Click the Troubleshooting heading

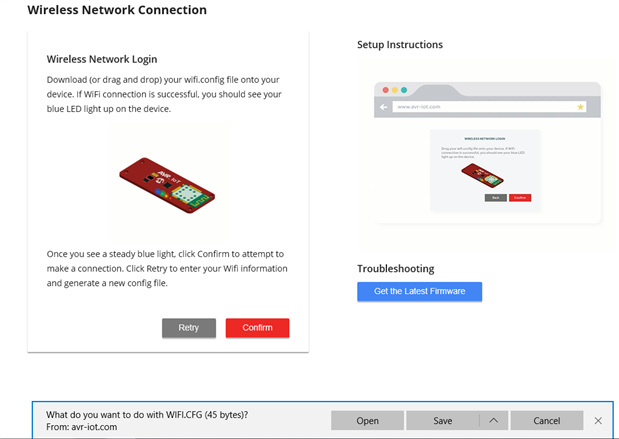coord(397,269)
